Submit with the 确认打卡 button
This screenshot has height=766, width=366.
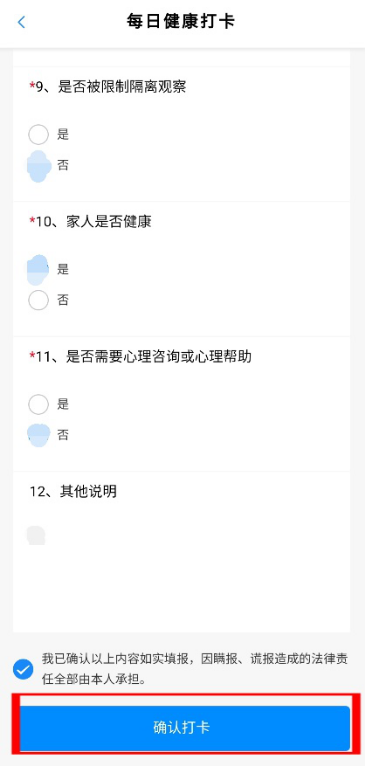[x=185, y=727]
